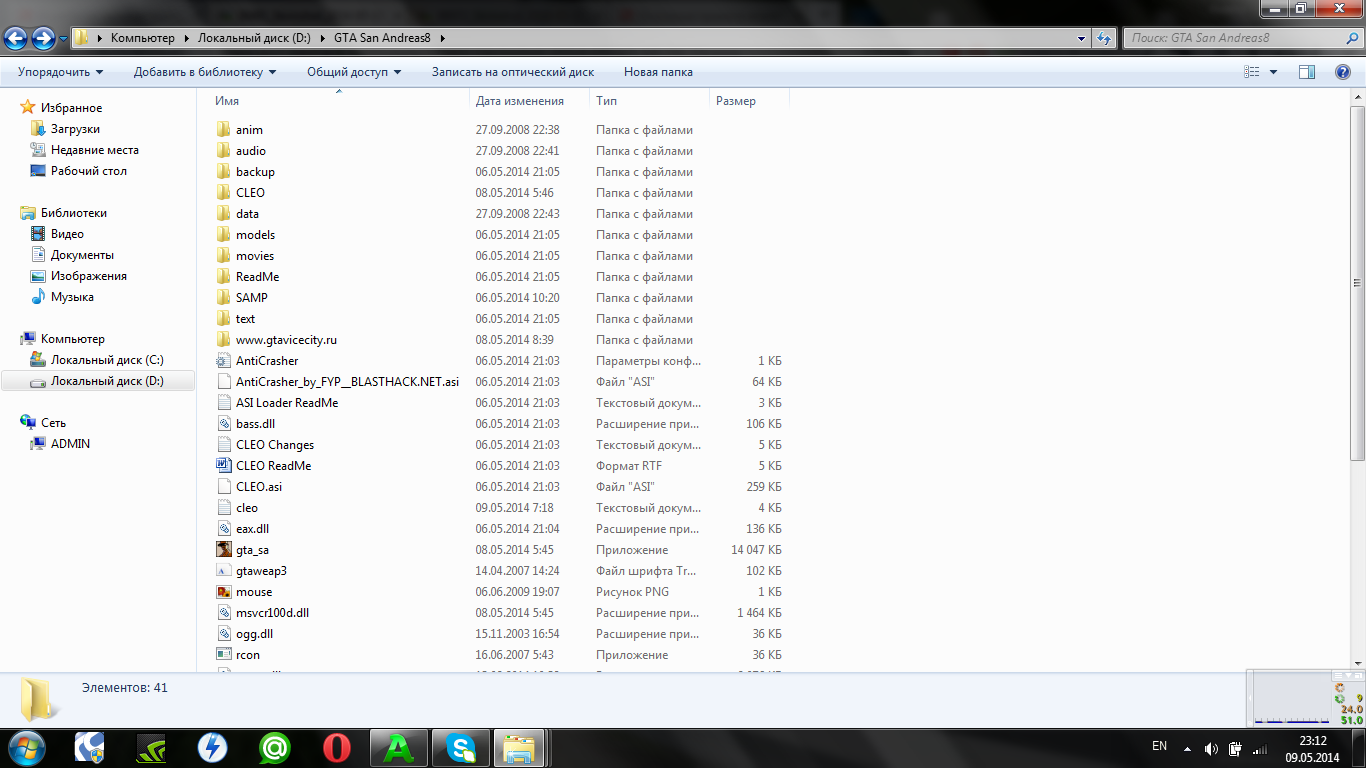1366x768 pixels.
Task: Select 'Библиотеки' in the navigation pane
Action: pos(73,213)
